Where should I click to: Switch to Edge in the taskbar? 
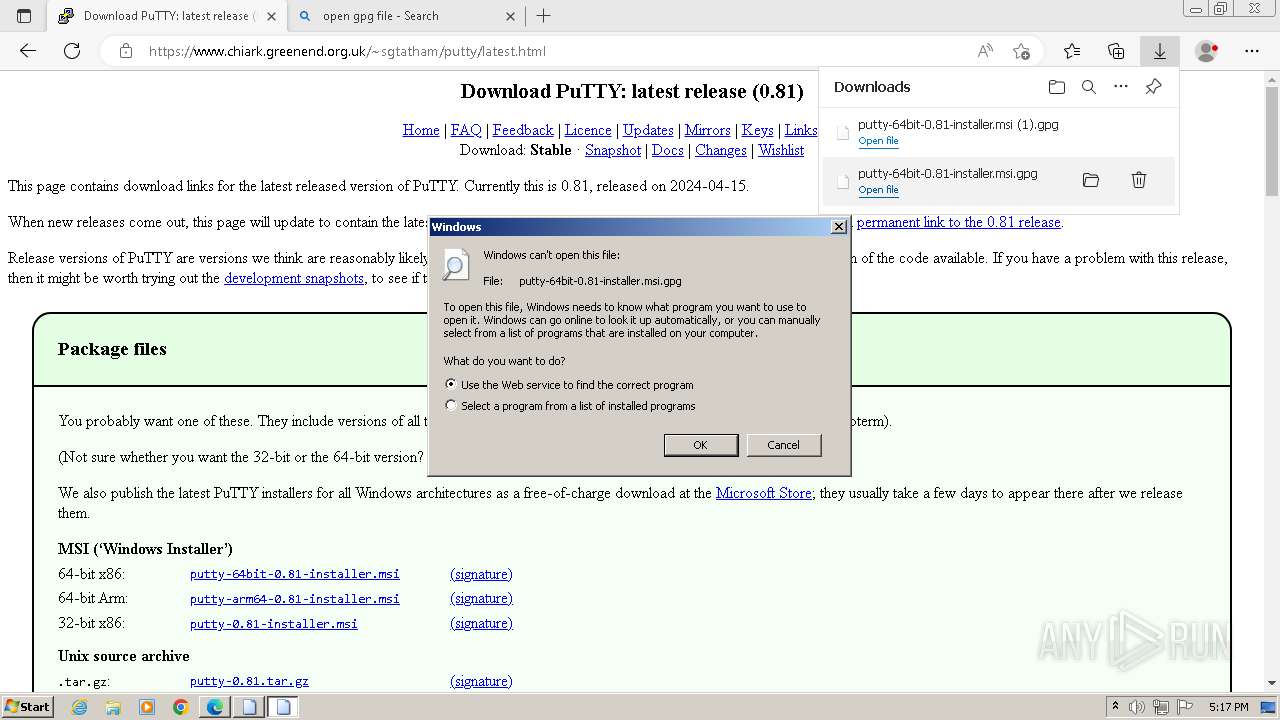(x=215, y=707)
